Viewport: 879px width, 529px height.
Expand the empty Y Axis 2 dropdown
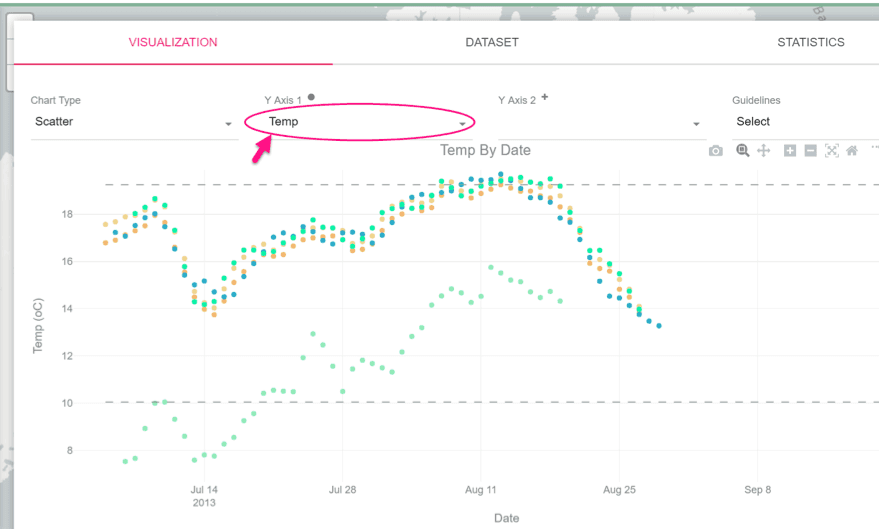point(601,122)
